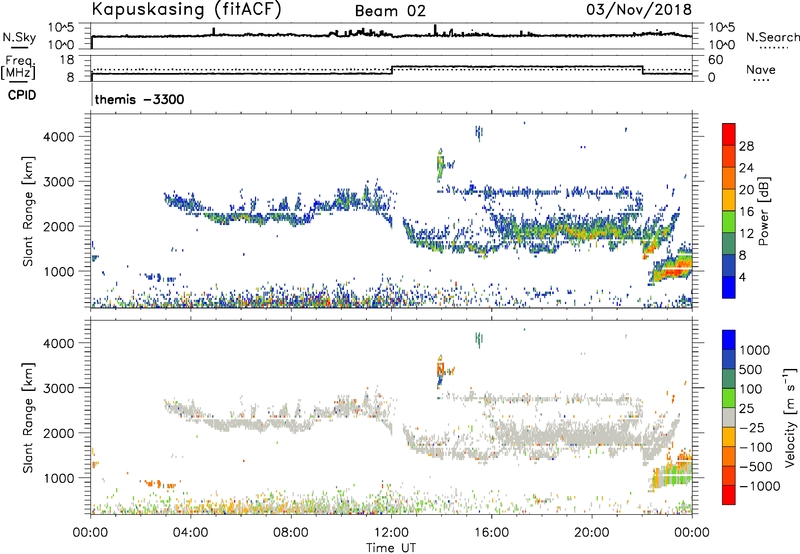Image resolution: width=800 pixels, height=554 pixels.
Task: Click the '4000' tick on the power panel
Action: [x=58, y=137]
